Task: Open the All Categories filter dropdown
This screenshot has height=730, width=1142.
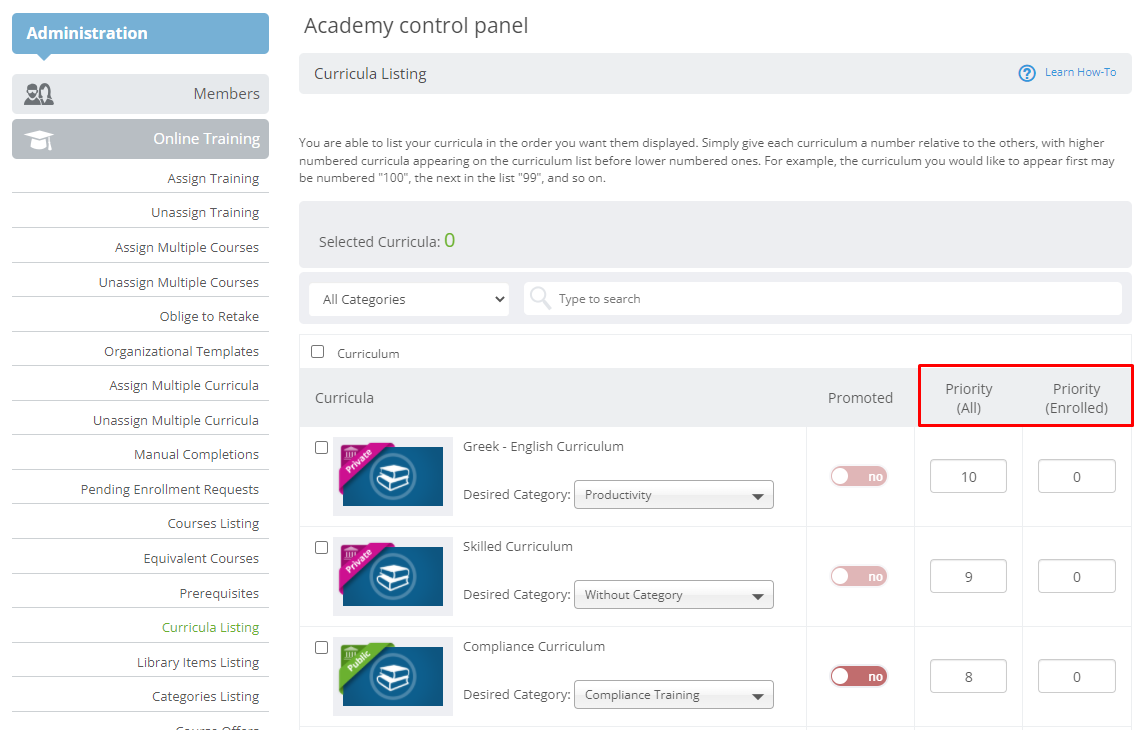Action: click(409, 299)
